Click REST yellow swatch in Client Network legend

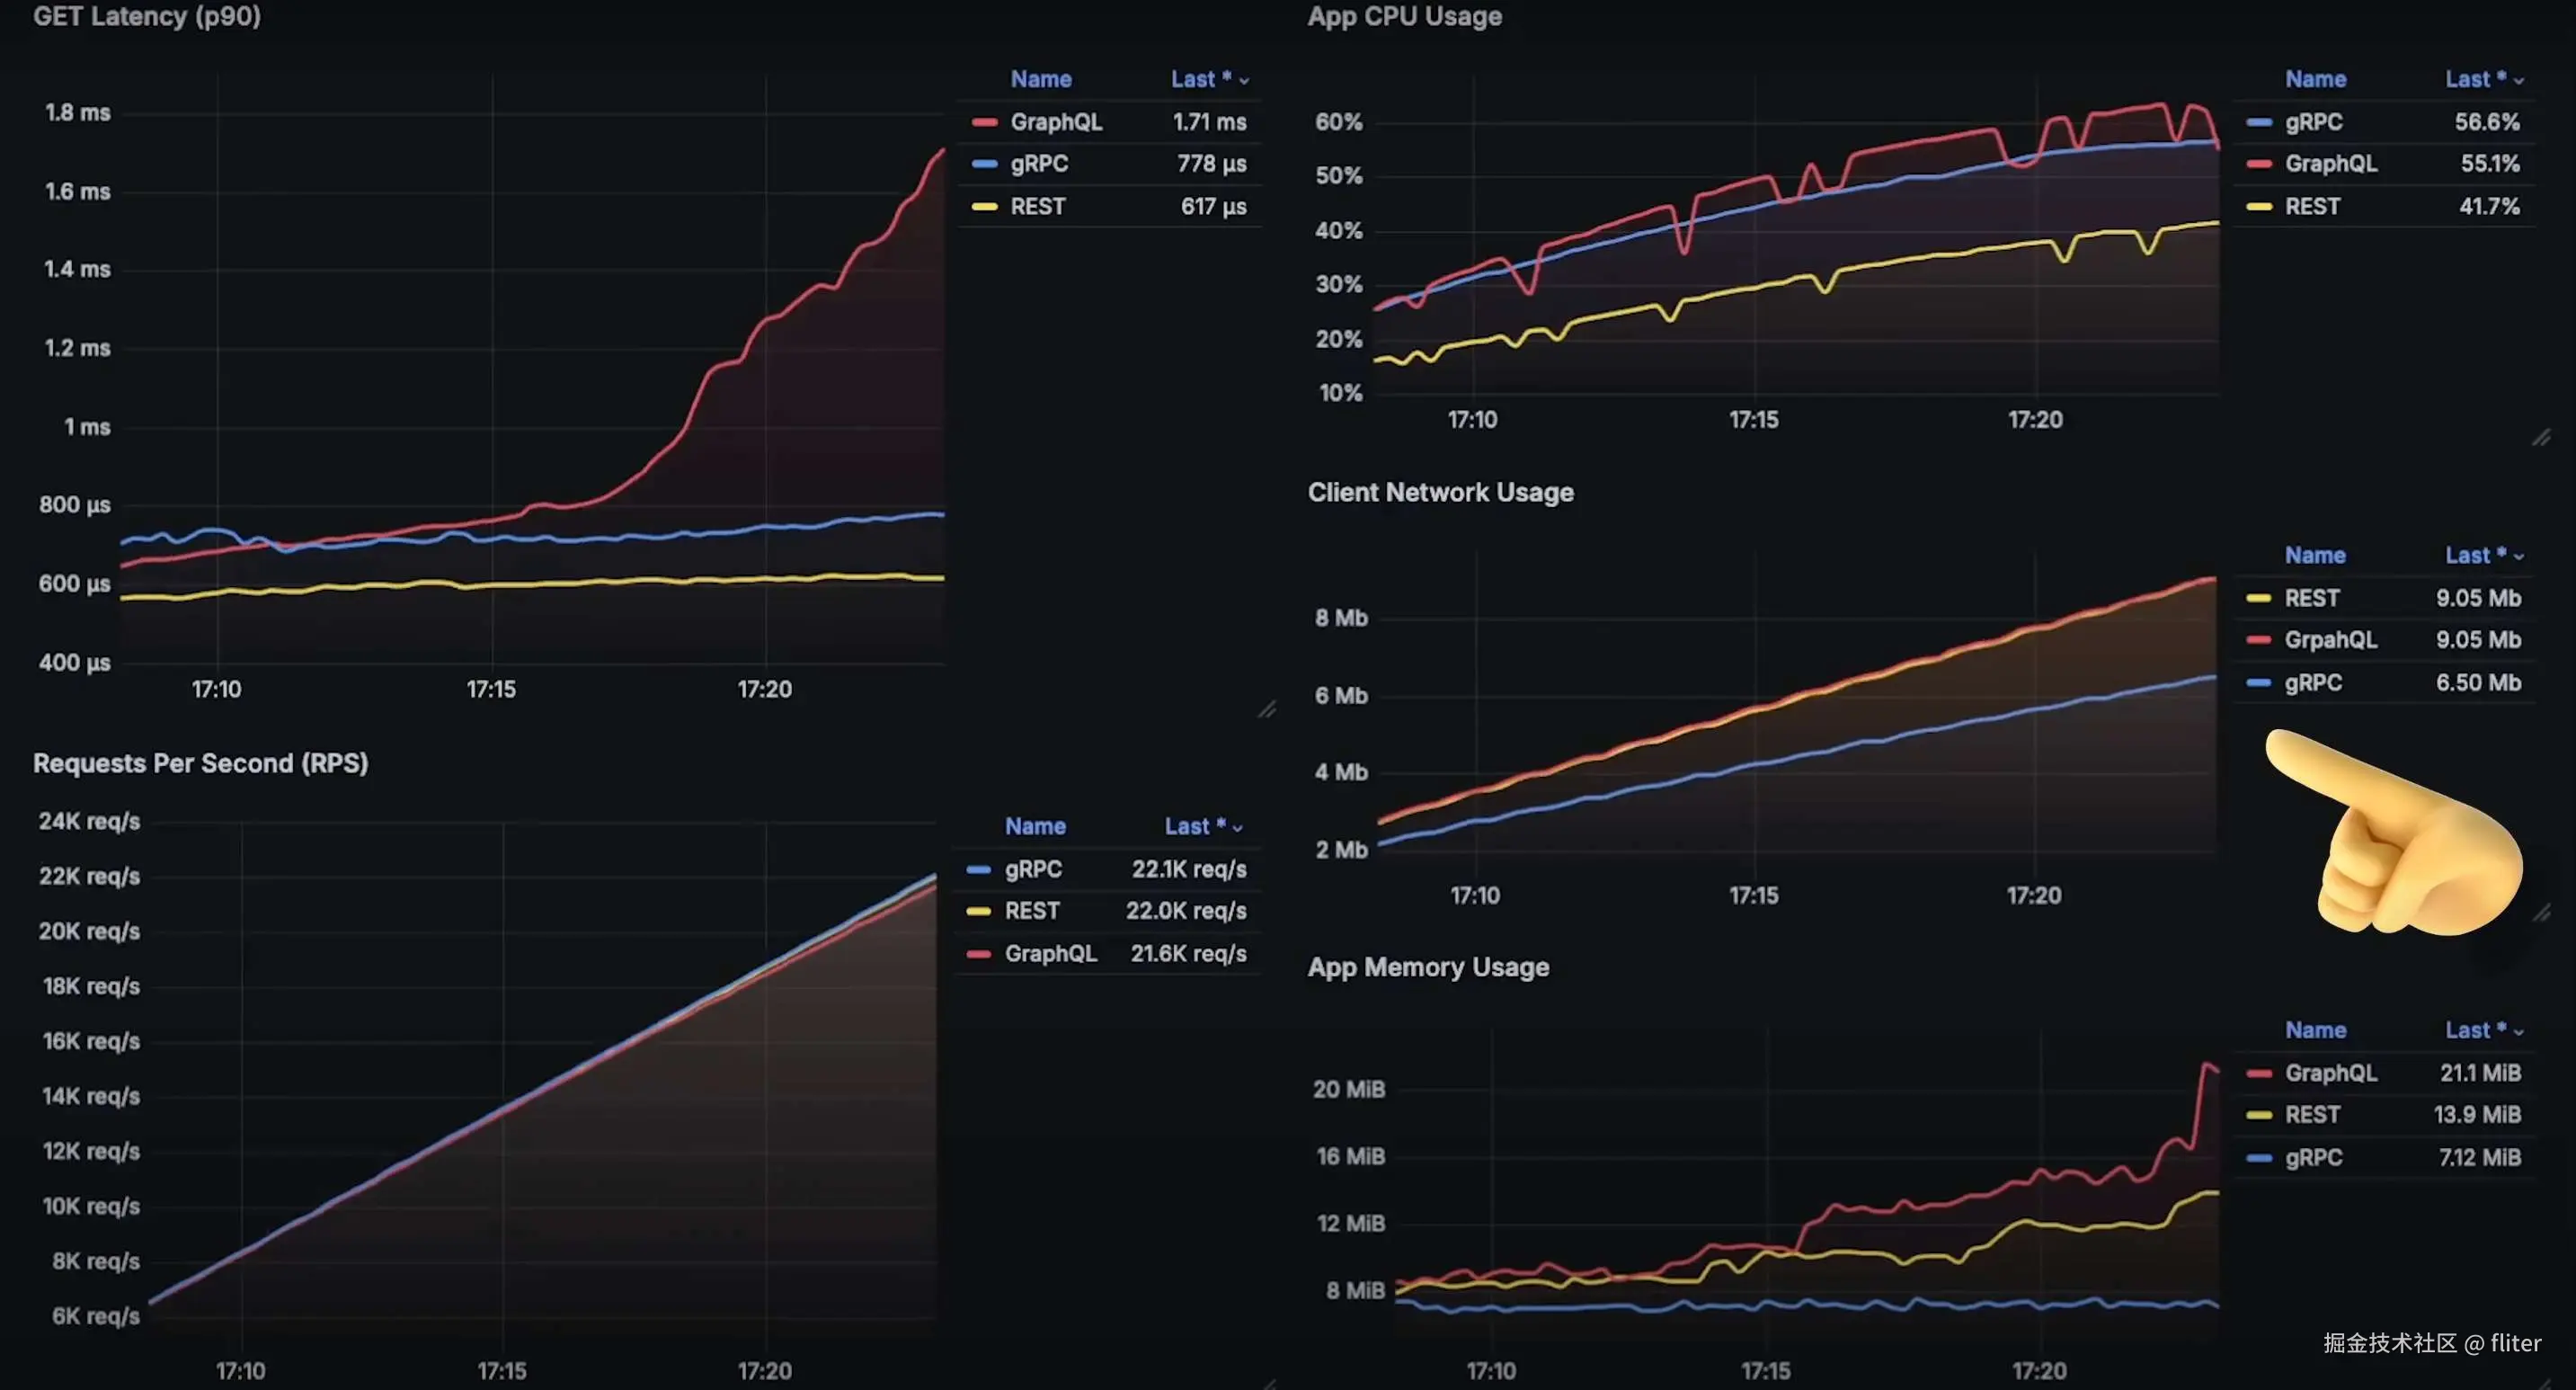click(2258, 598)
